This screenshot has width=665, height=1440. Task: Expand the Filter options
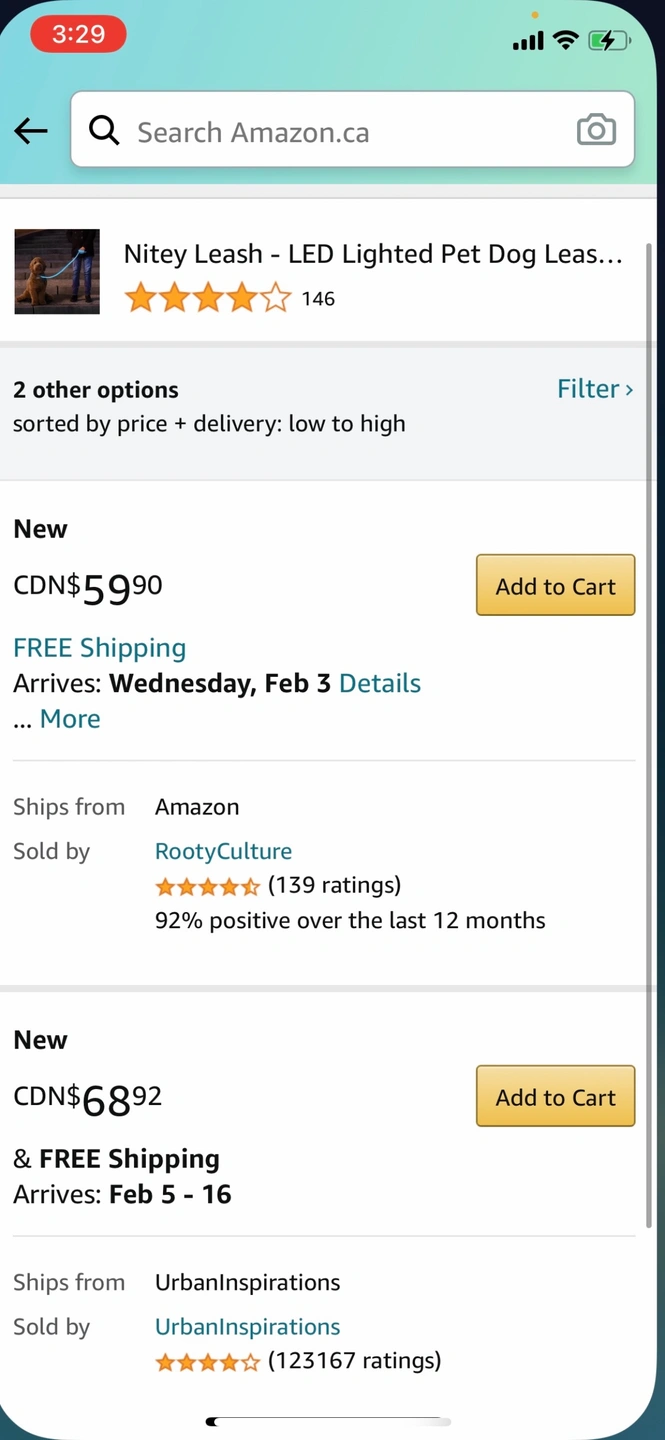pyautogui.click(x=594, y=389)
